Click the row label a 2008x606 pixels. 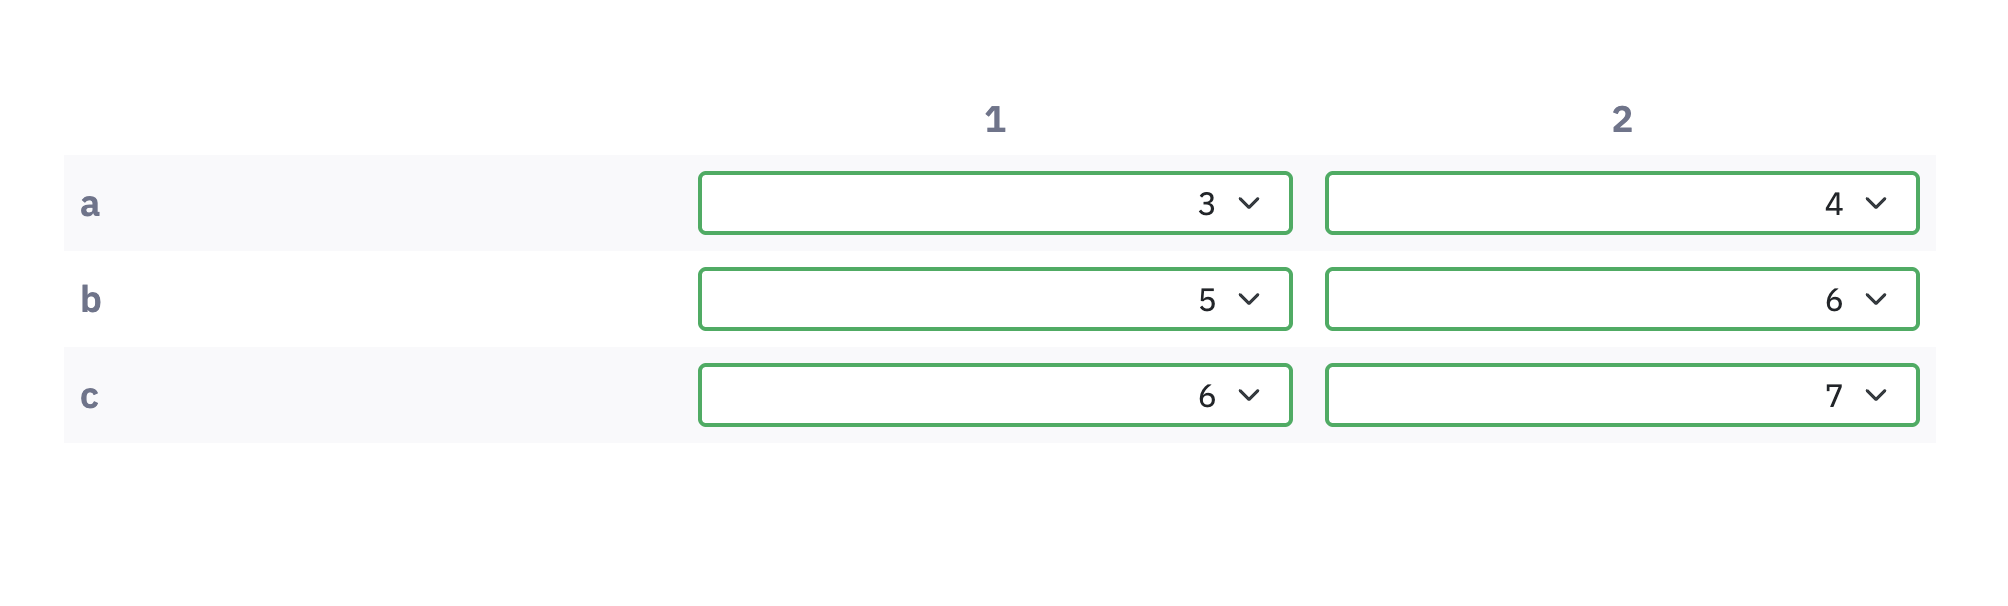[90, 204]
